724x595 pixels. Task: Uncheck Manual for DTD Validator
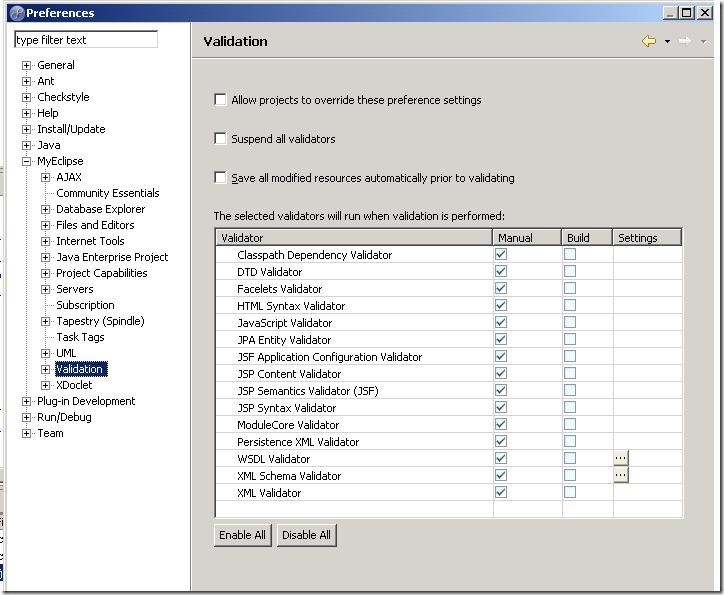(501, 272)
